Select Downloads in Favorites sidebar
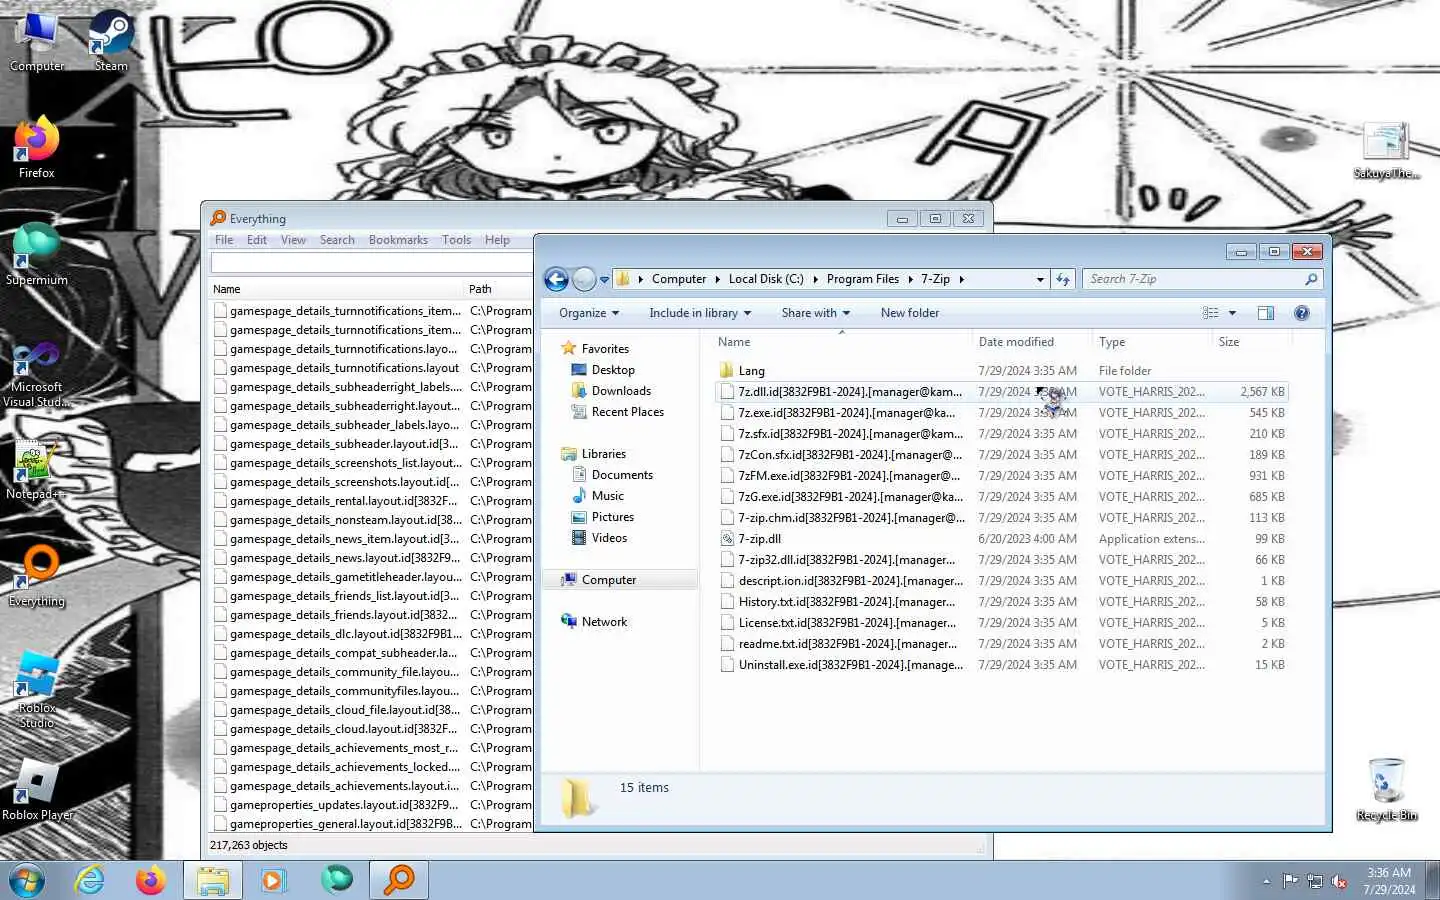Screen dimensions: 1440x900 pyautogui.click(x=621, y=391)
